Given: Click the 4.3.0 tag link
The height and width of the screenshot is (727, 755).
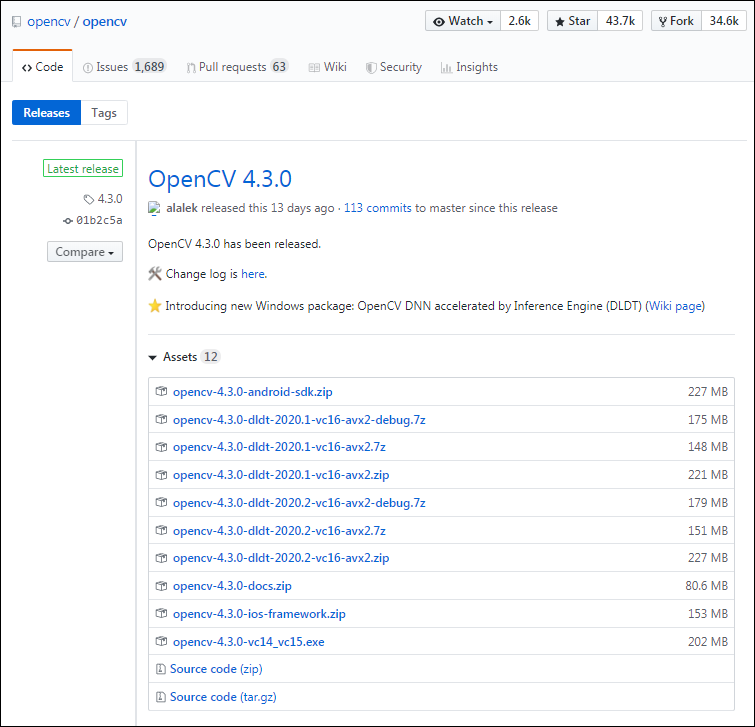Looking at the screenshot, I should [x=110, y=199].
